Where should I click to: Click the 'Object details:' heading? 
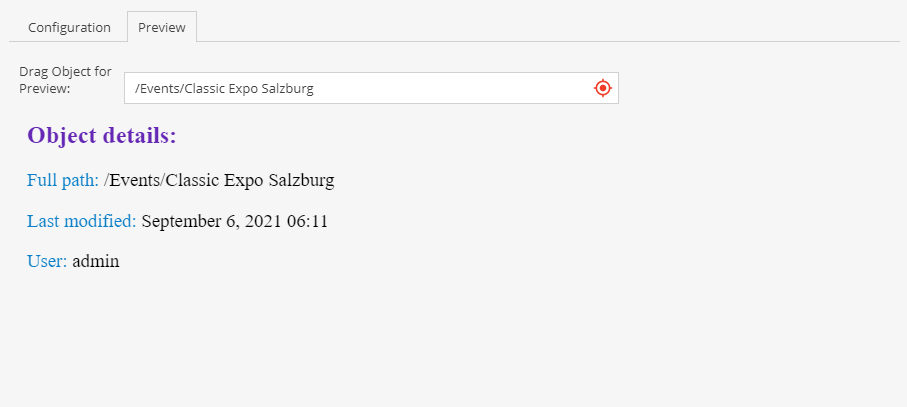point(102,135)
